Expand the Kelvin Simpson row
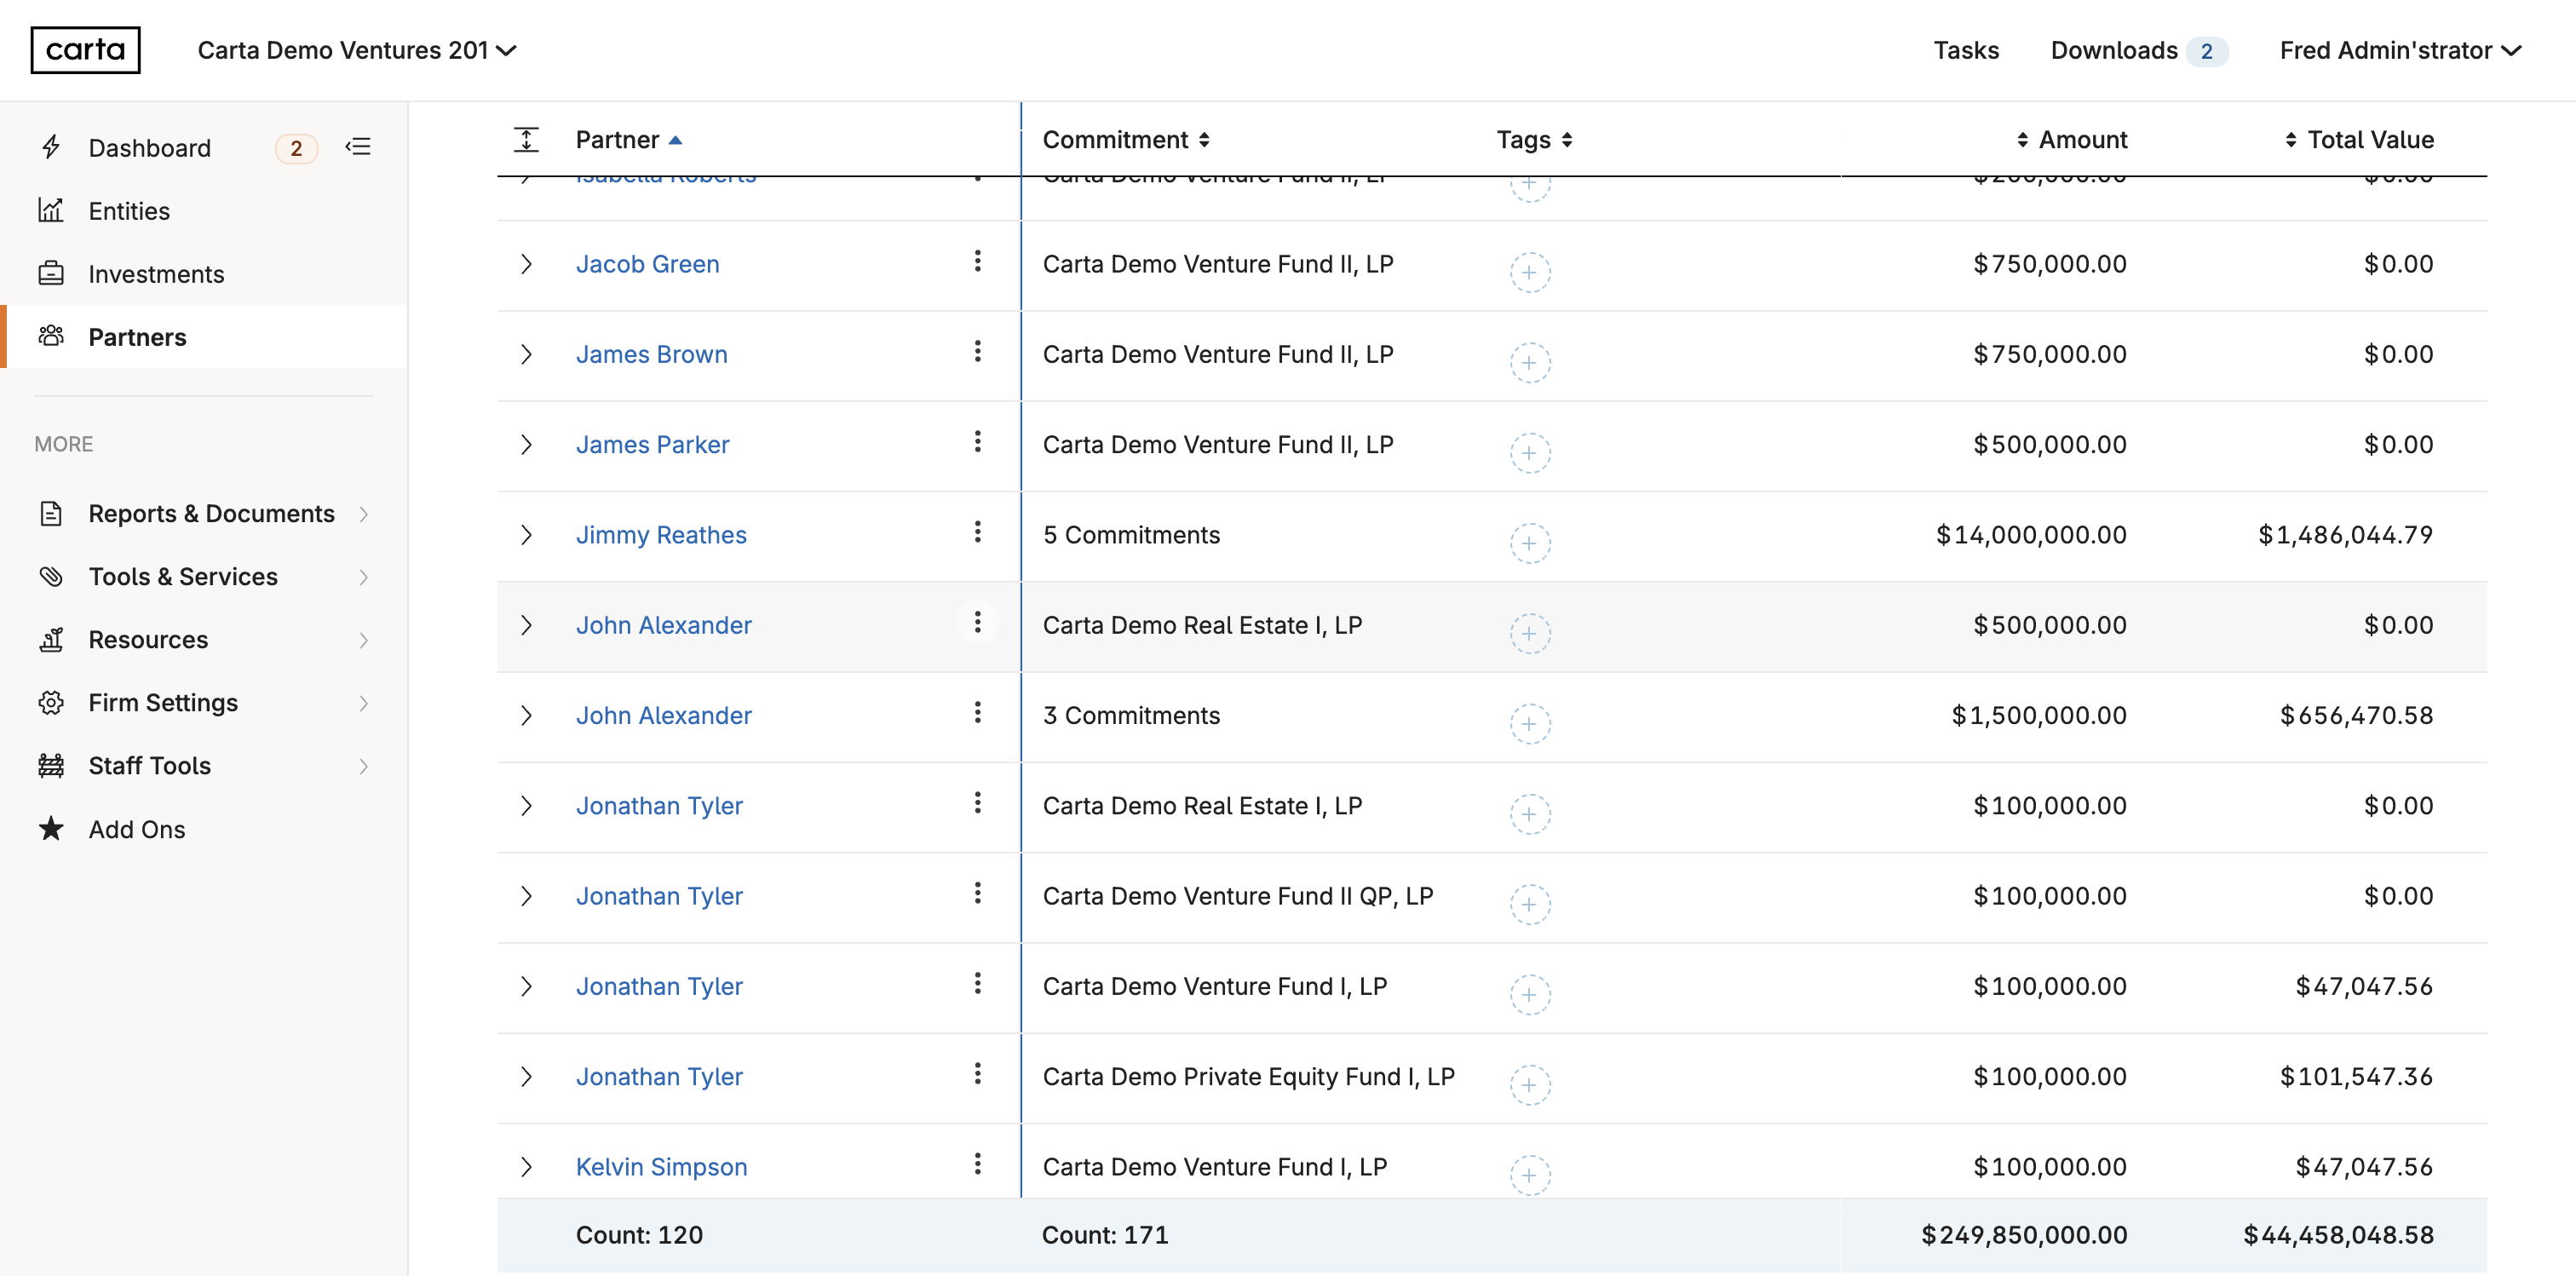Image resolution: width=2576 pixels, height=1276 pixels. pos(526,1167)
